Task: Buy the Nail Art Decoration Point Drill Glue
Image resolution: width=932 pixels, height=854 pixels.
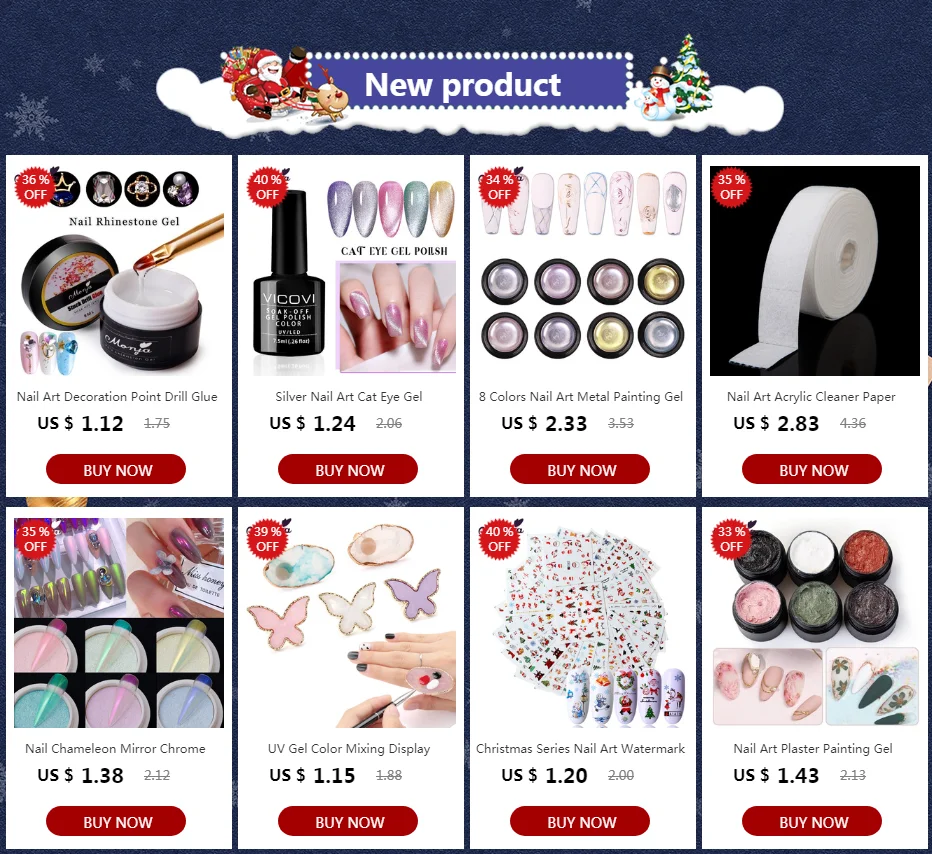Action: pos(116,469)
